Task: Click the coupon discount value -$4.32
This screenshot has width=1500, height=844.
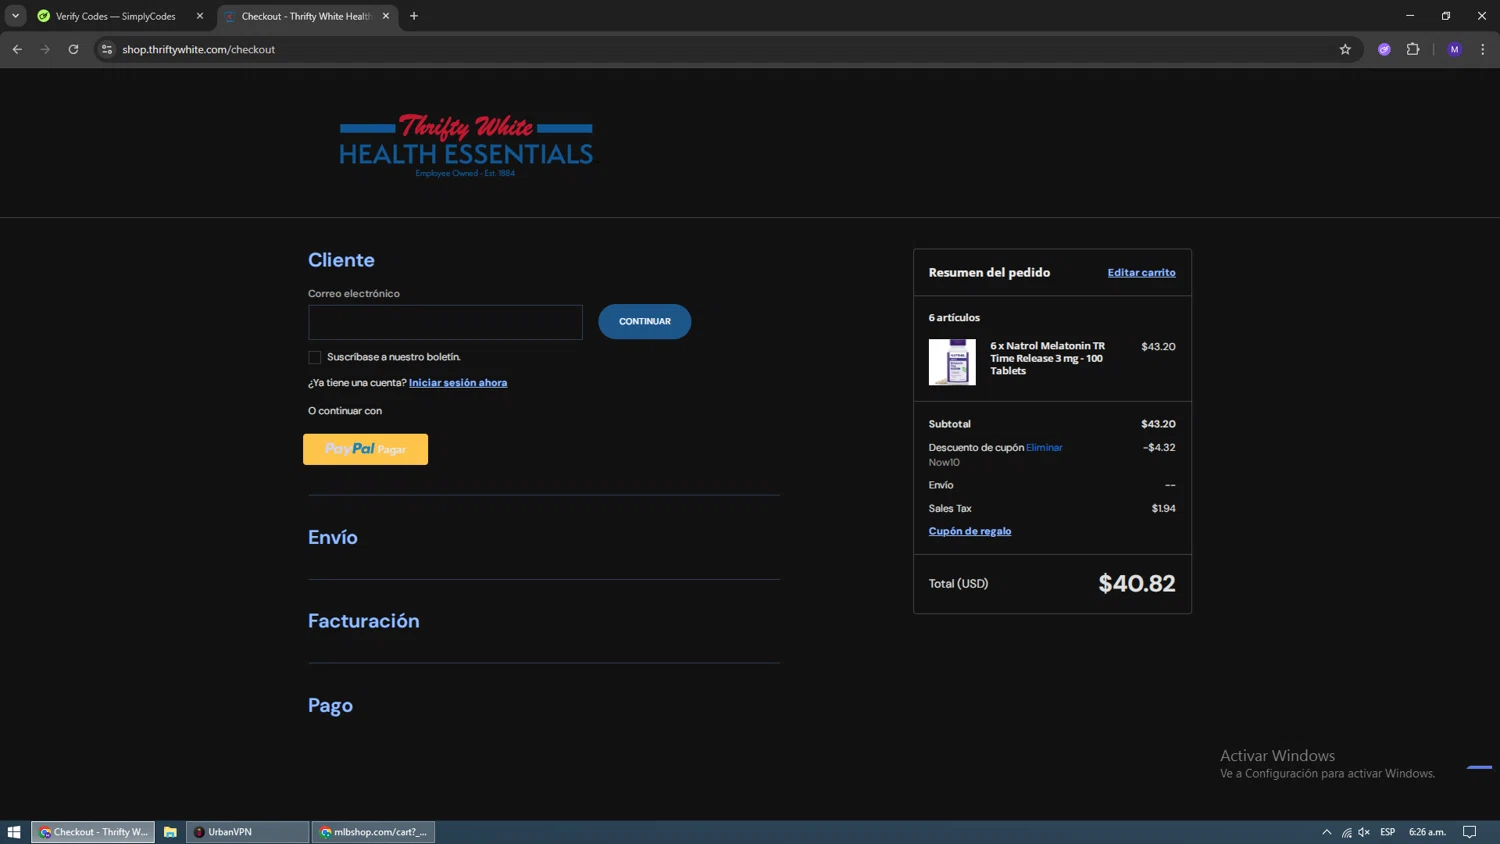Action: point(1159,447)
